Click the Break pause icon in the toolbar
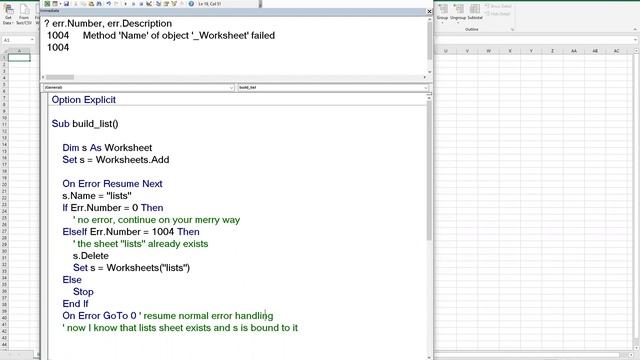This screenshot has width=640, height=360. [x=133, y=4]
